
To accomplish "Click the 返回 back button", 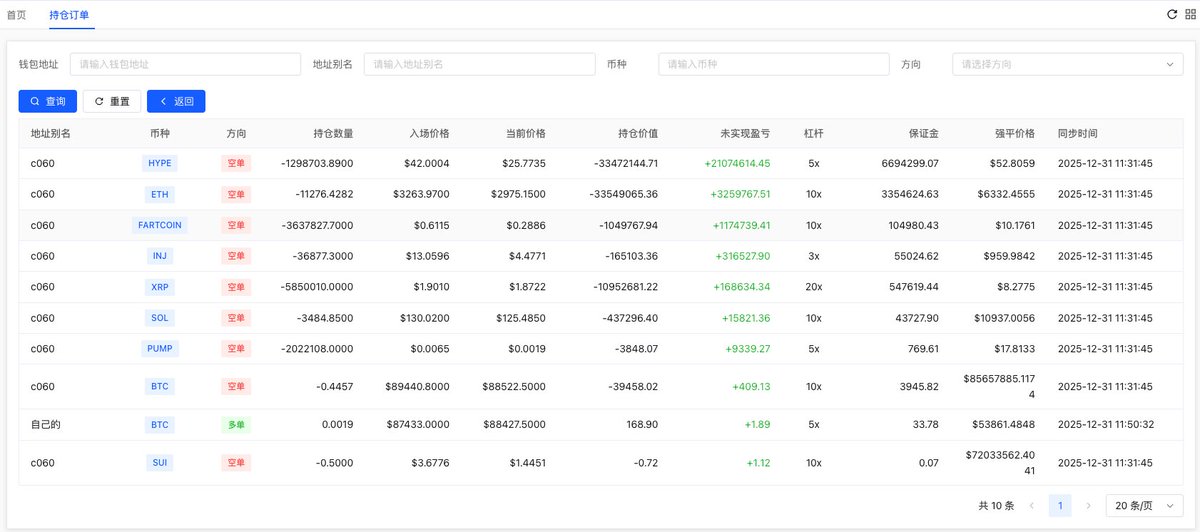I will 176,101.
